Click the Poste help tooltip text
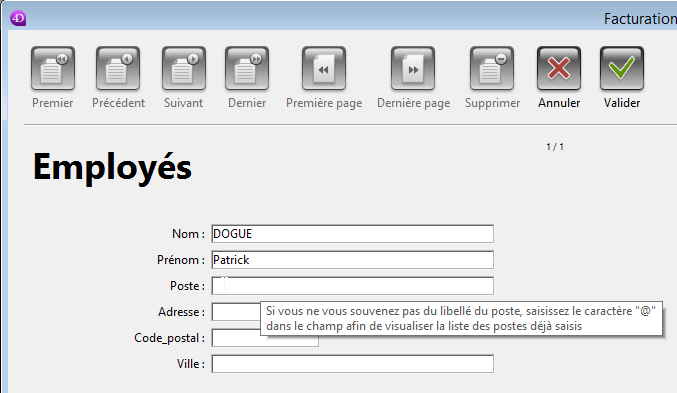The height and width of the screenshot is (393, 677). [461, 318]
